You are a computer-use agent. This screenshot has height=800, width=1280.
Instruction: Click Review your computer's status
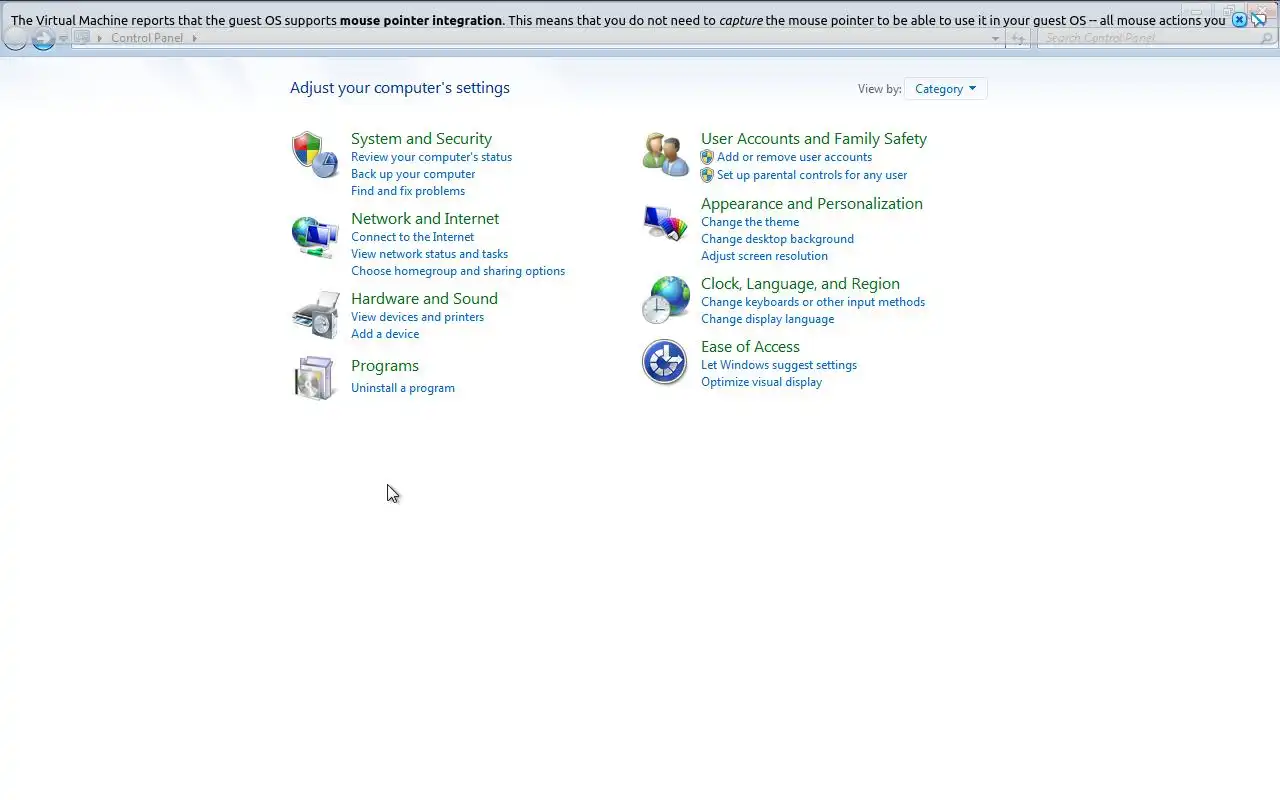[431, 157]
